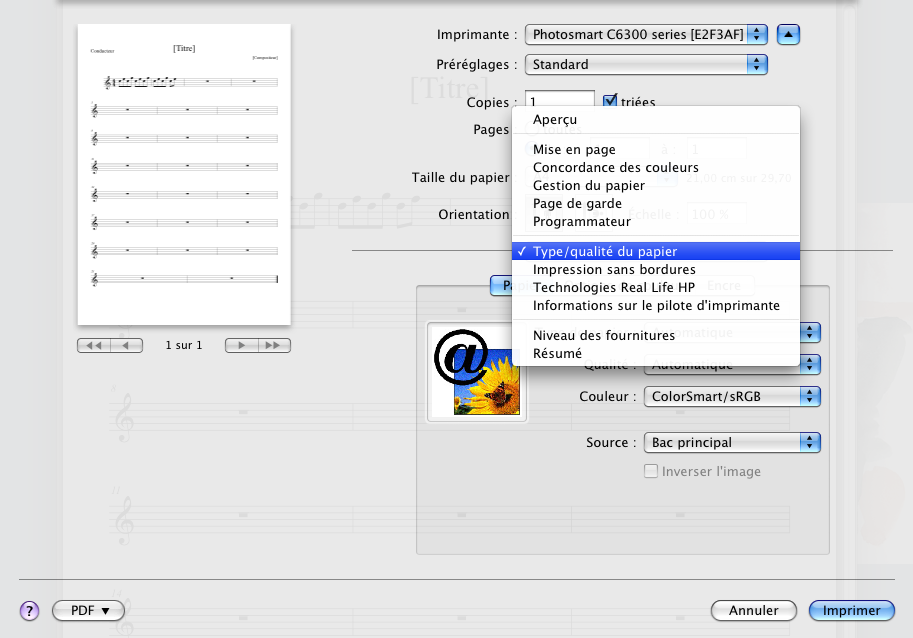Expand the Couleur ColorSmart/sRGB dropdown

point(732,396)
